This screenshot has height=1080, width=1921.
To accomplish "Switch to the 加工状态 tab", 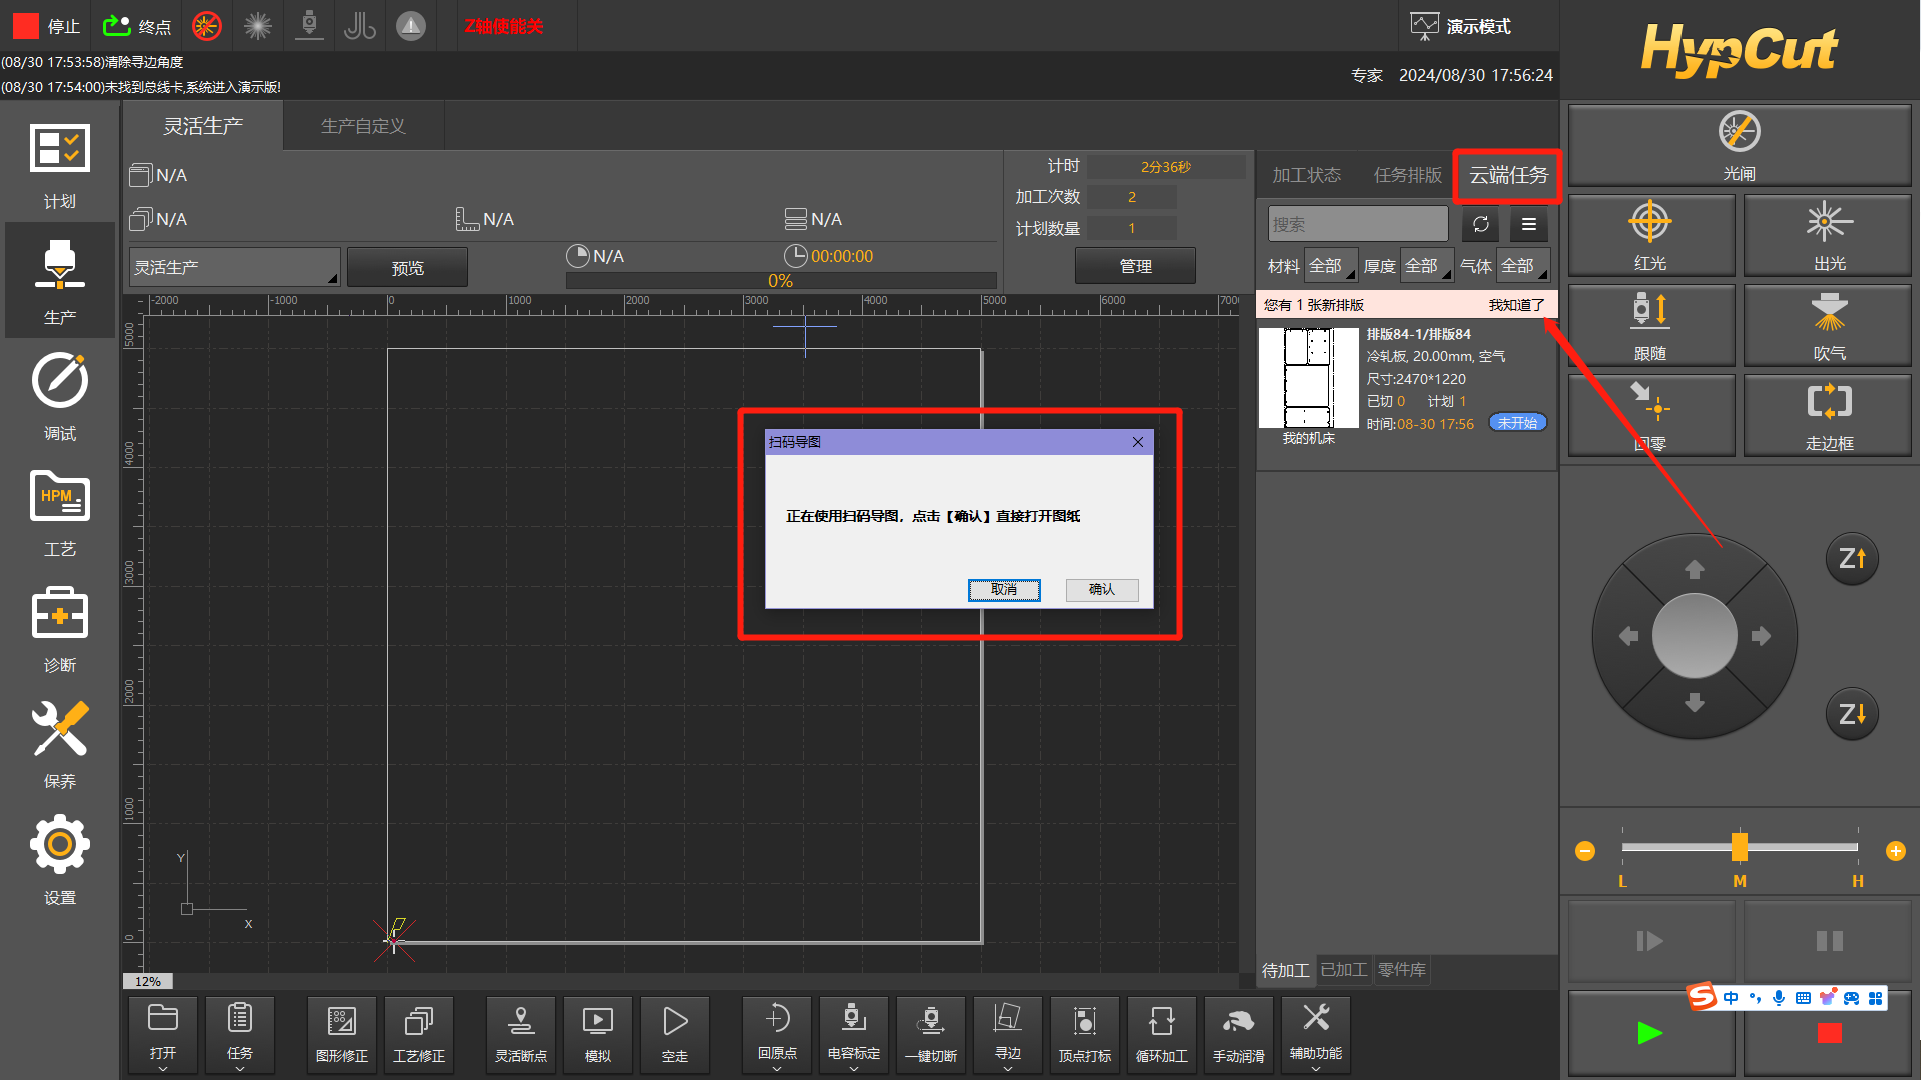I will 1306,175.
